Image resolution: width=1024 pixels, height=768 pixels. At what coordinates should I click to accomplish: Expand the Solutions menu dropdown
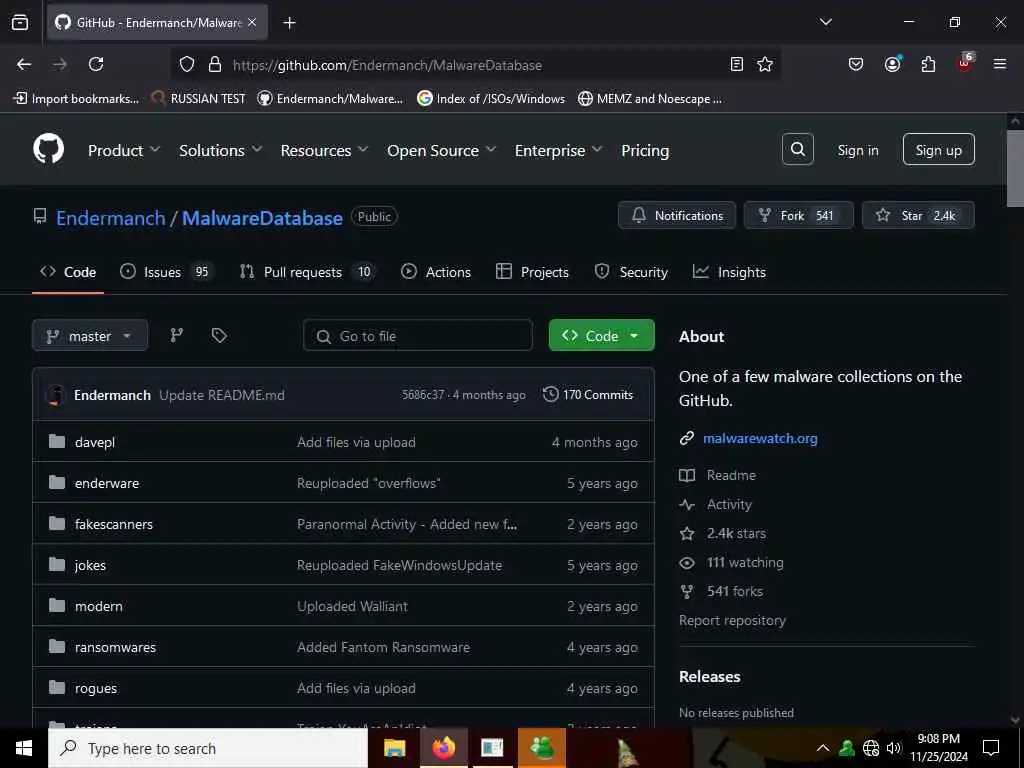tap(221, 150)
